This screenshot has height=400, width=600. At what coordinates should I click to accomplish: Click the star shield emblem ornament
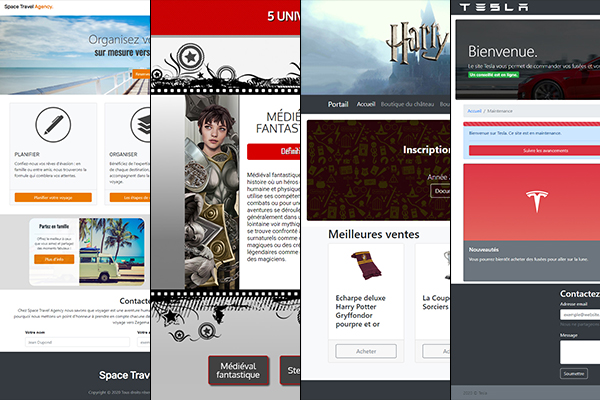(190, 57)
